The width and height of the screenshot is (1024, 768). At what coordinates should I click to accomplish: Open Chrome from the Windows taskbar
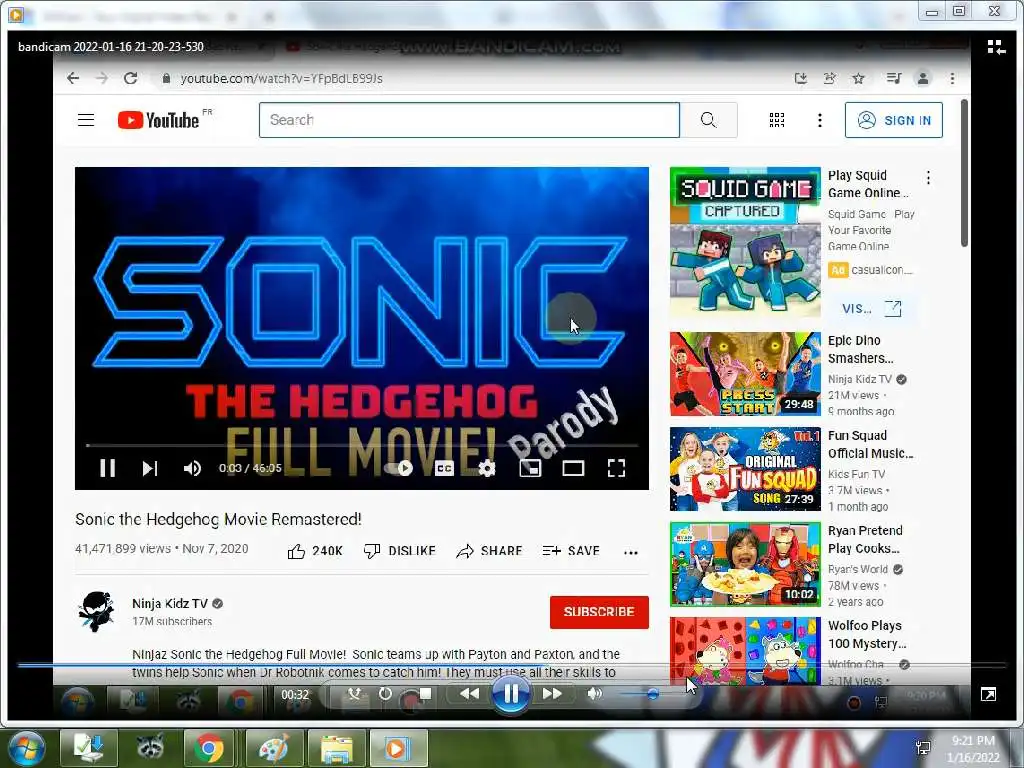point(208,748)
